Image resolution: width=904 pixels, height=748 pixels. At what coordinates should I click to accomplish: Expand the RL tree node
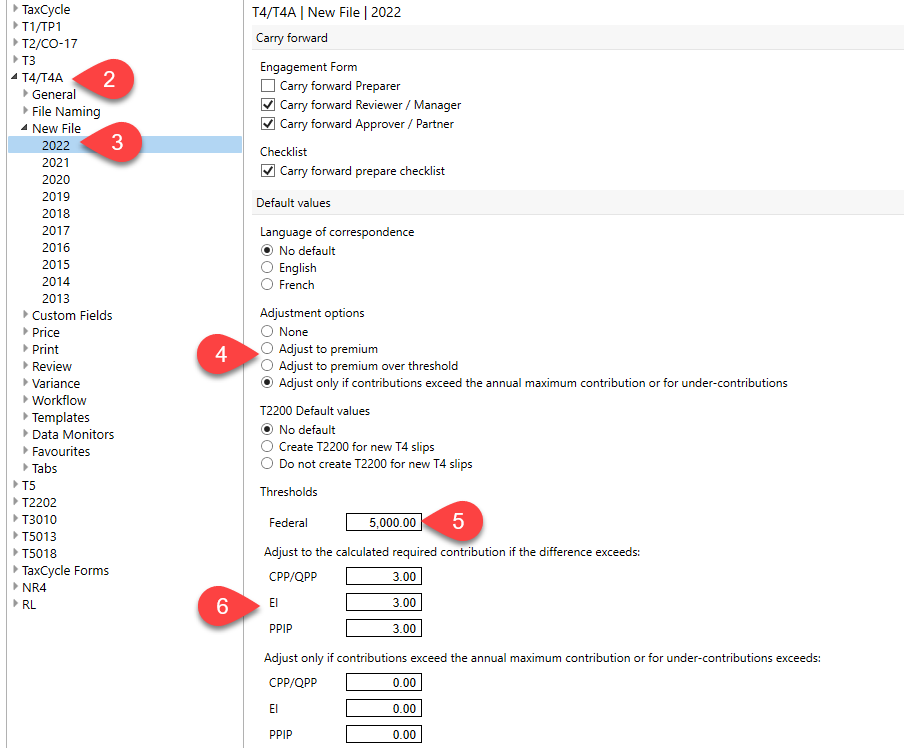16,604
